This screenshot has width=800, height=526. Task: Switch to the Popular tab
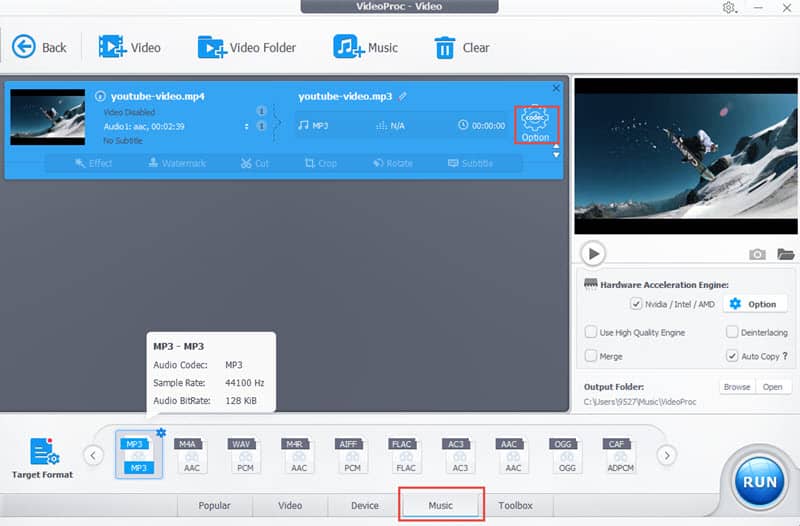214,505
